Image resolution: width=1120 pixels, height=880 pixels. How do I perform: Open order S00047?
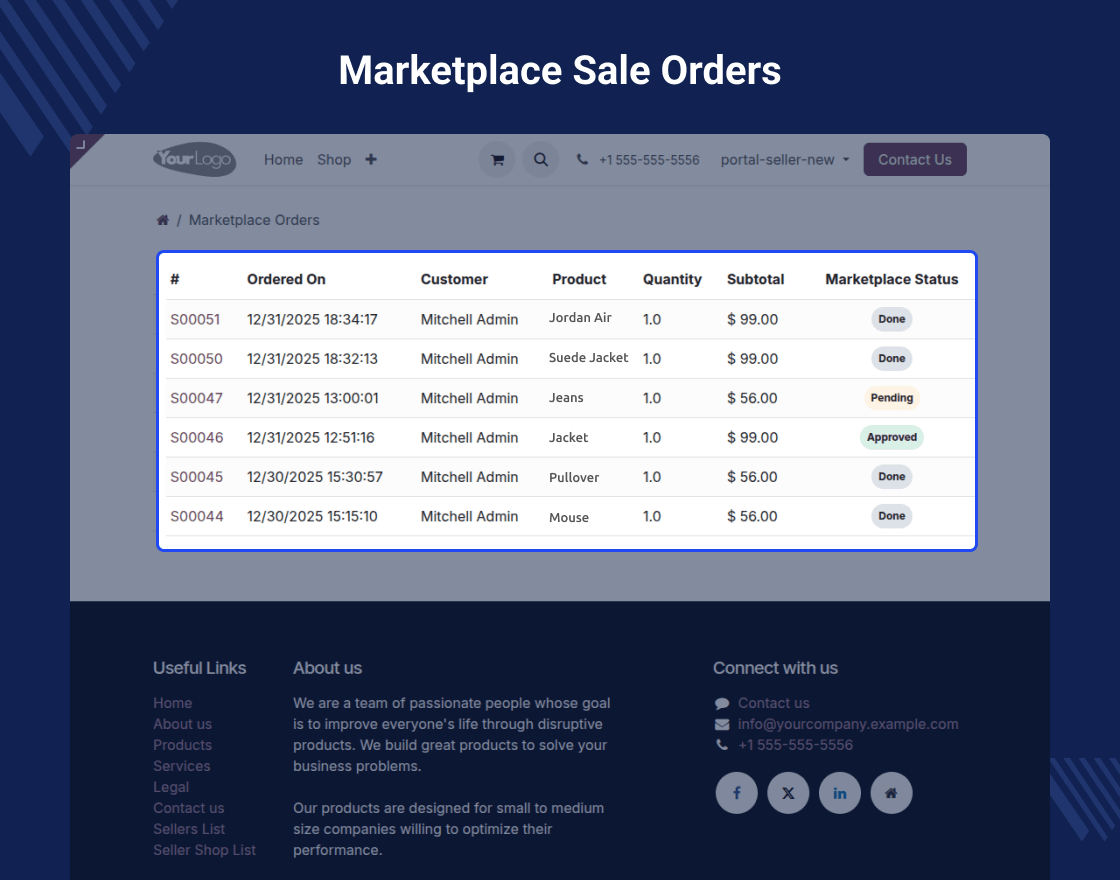pos(196,398)
